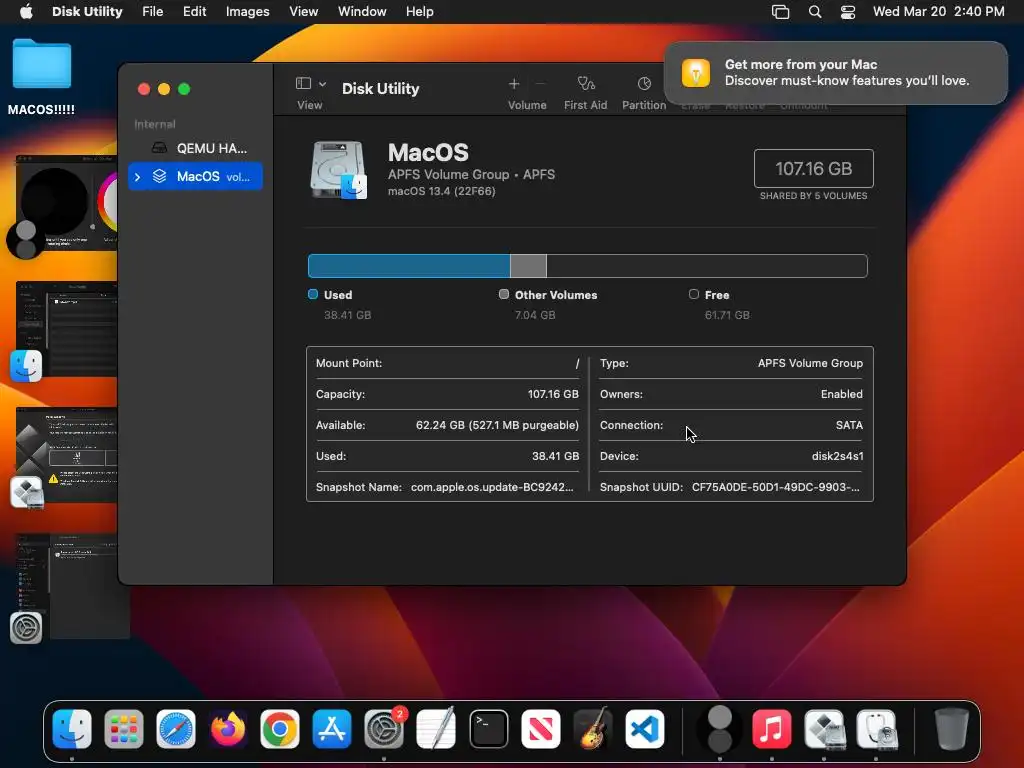Open the View menu in menu bar
Screen dimensions: 1024x768
tap(304, 12)
